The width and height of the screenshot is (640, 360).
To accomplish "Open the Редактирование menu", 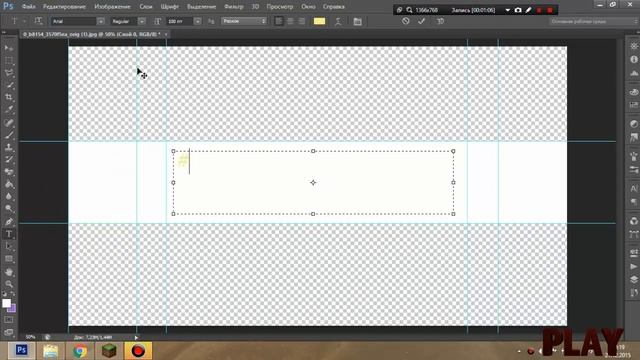I will pos(64,7).
